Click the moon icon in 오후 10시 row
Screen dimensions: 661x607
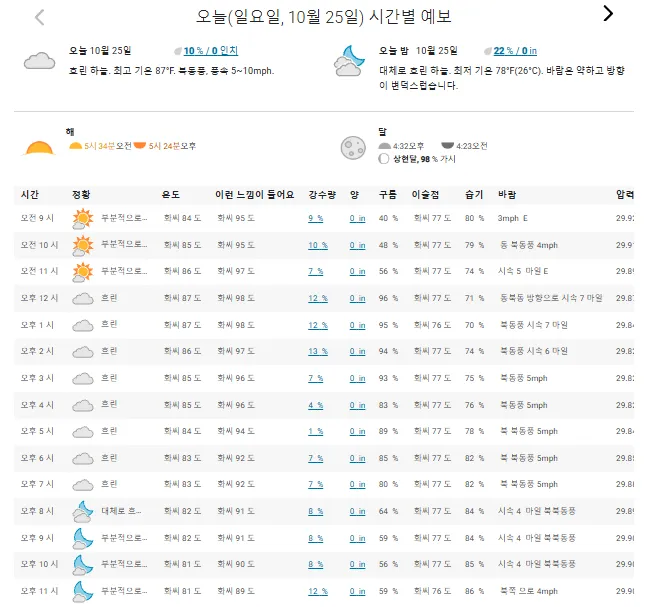click(x=83, y=565)
